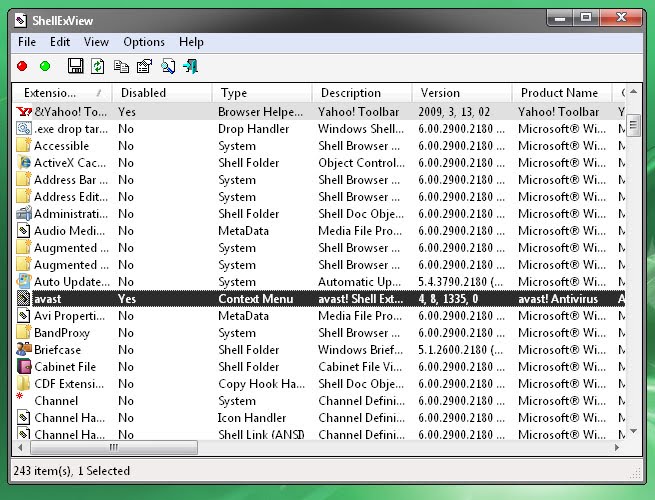This screenshot has width=655, height=500.
Task: Click Yes in the avast Disabled cell
Action: click(x=127, y=299)
